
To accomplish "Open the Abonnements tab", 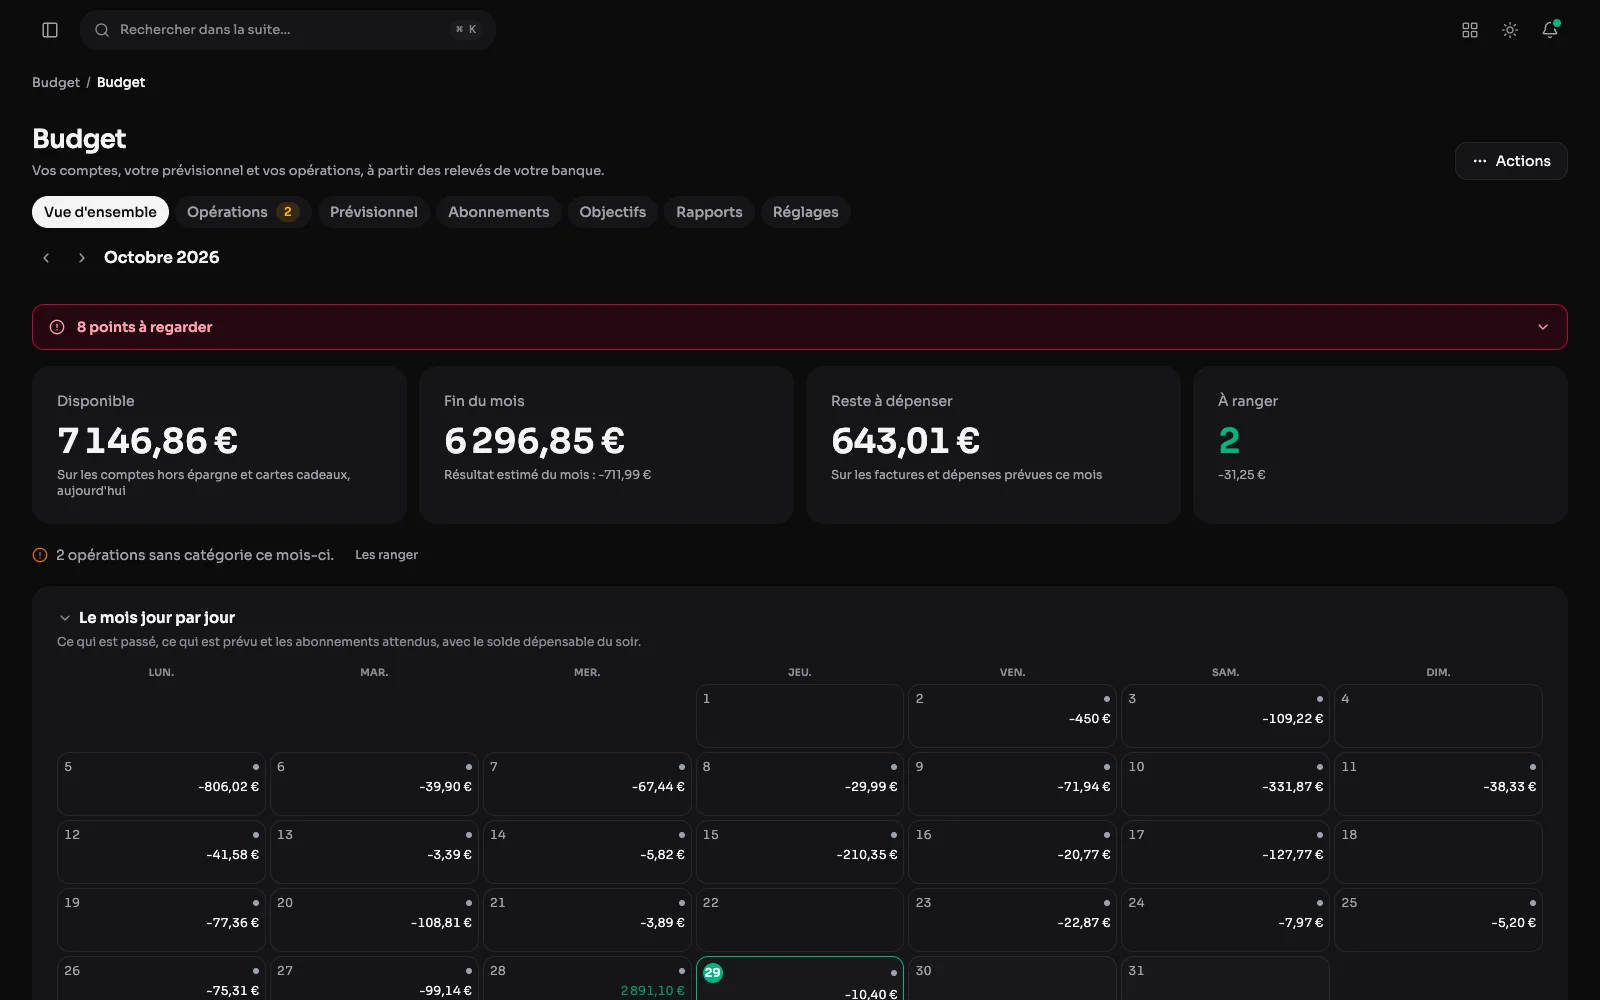I will (x=499, y=212).
